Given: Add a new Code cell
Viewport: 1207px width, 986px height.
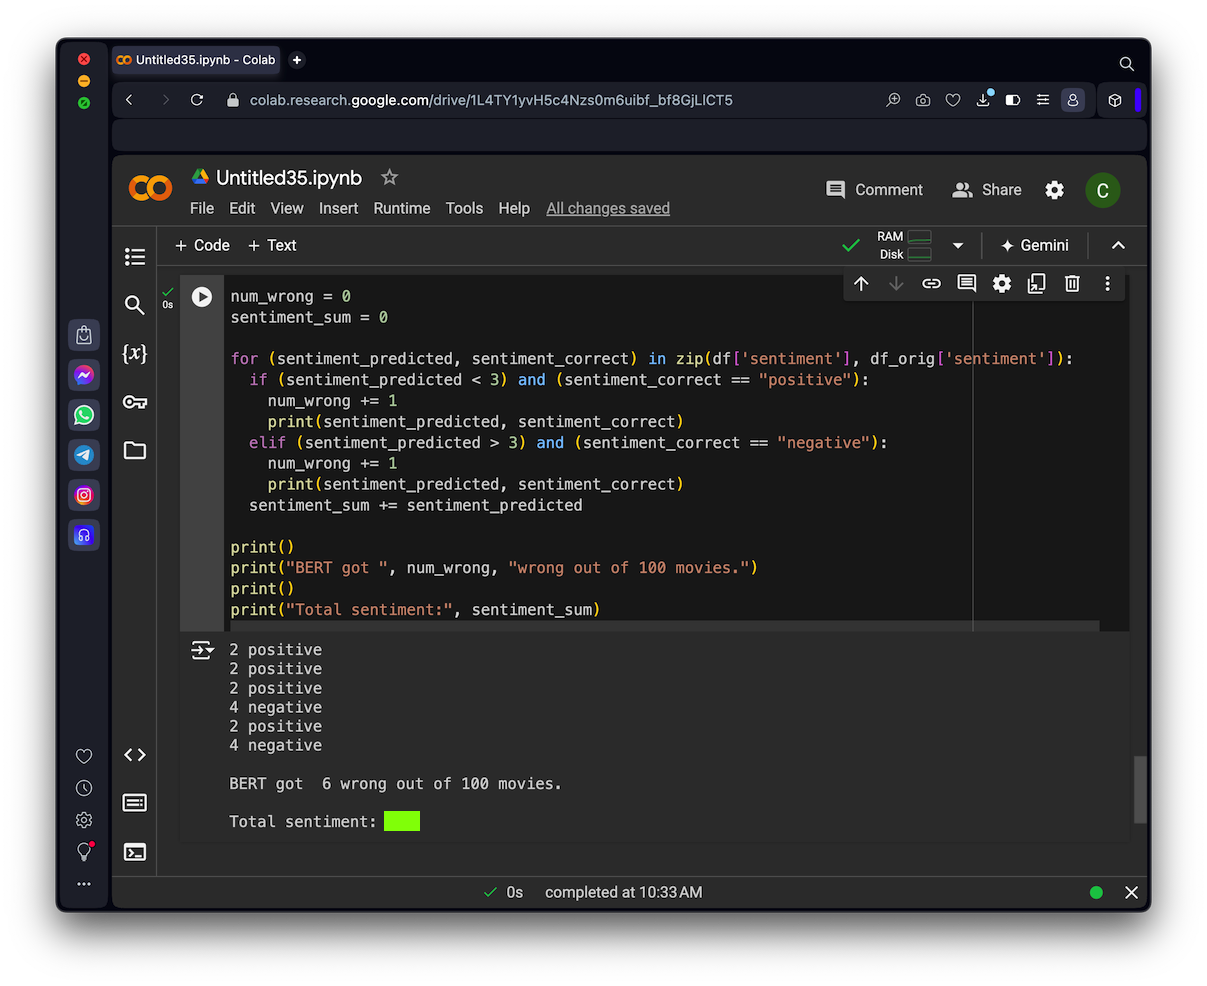Looking at the screenshot, I should coord(202,245).
